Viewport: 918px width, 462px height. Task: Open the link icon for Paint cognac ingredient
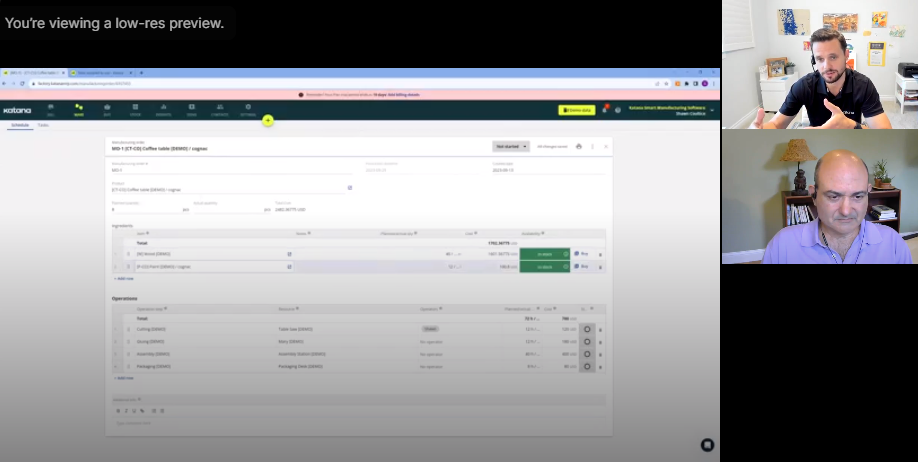(289, 266)
